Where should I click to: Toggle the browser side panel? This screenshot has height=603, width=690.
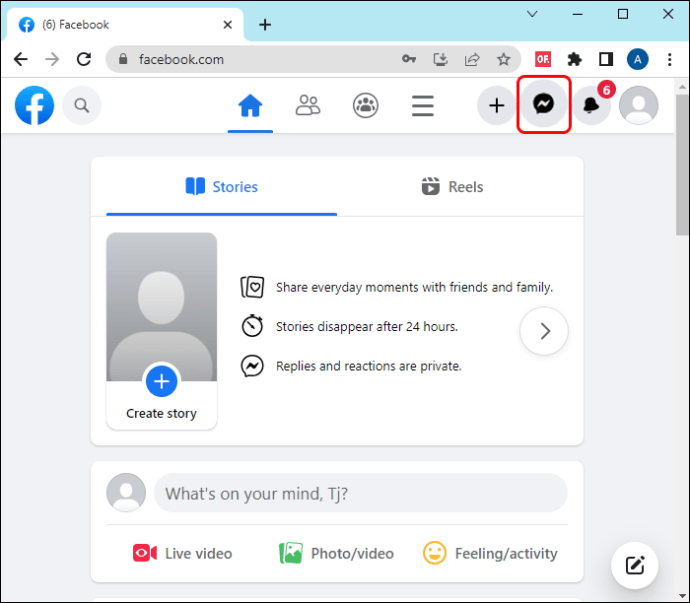(x=606, y=59)
